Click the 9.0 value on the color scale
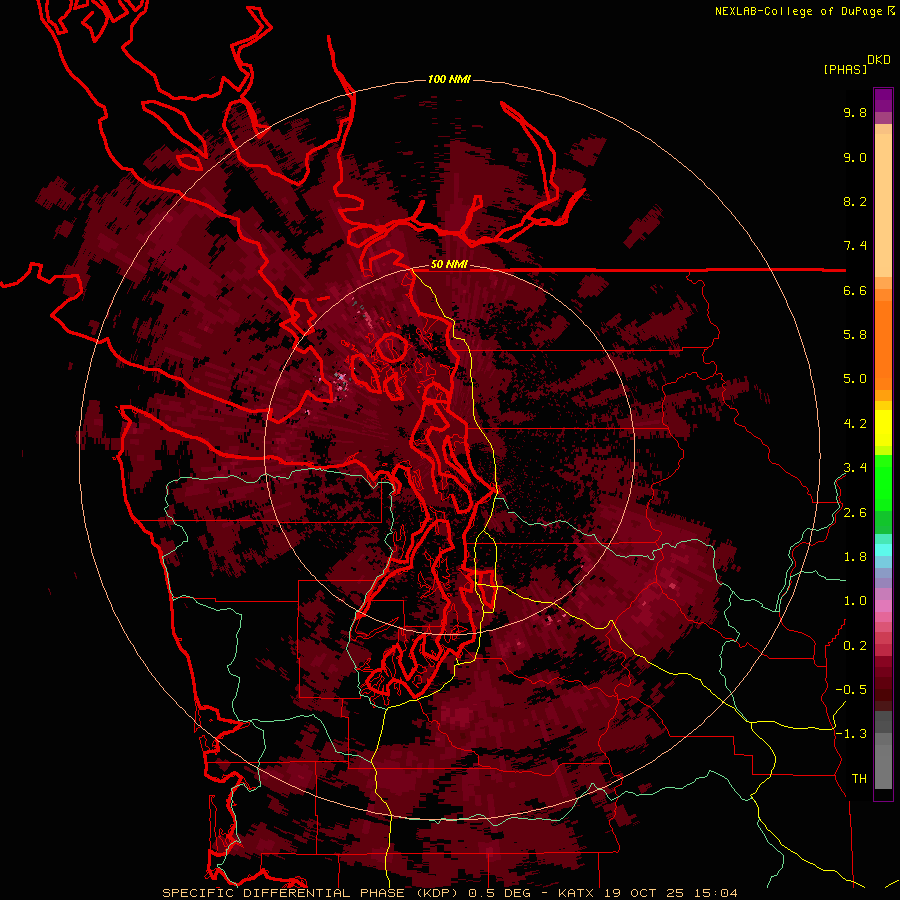The height and width of the screenshot is (900, 900). [855, 157]
